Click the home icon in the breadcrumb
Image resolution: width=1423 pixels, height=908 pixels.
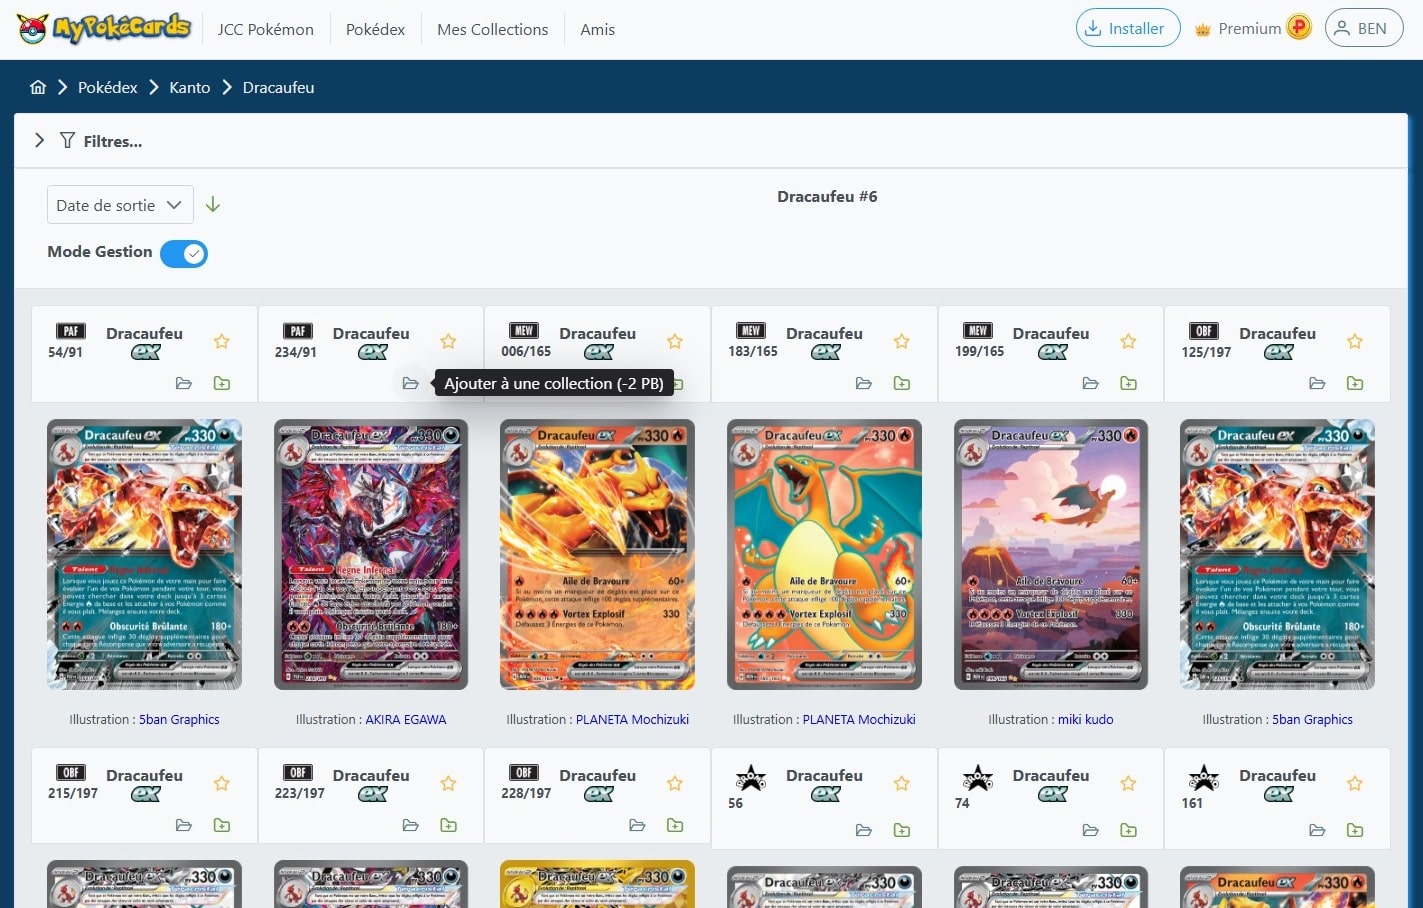click(38, 87)
